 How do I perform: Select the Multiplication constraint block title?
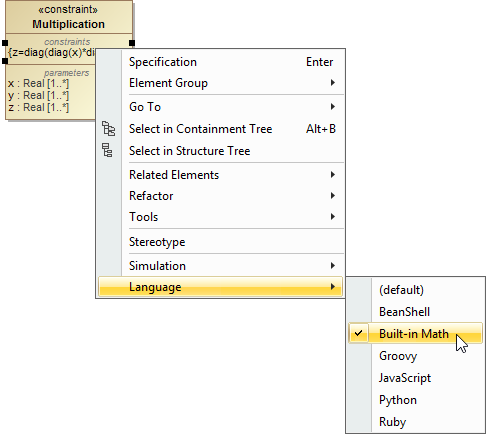click(68, 24)
